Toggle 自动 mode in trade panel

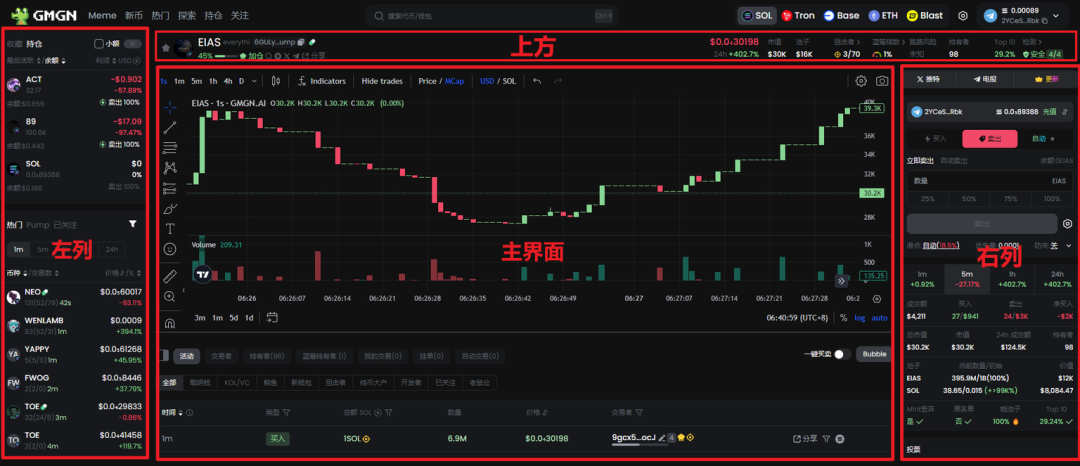1043,138
